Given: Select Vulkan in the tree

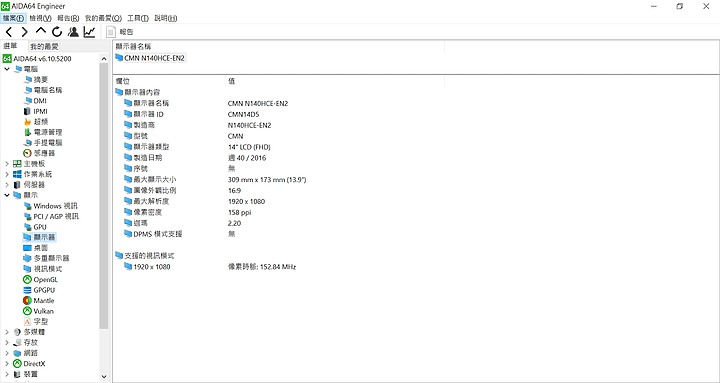Looking at the screenshot, I should point(38,311).
